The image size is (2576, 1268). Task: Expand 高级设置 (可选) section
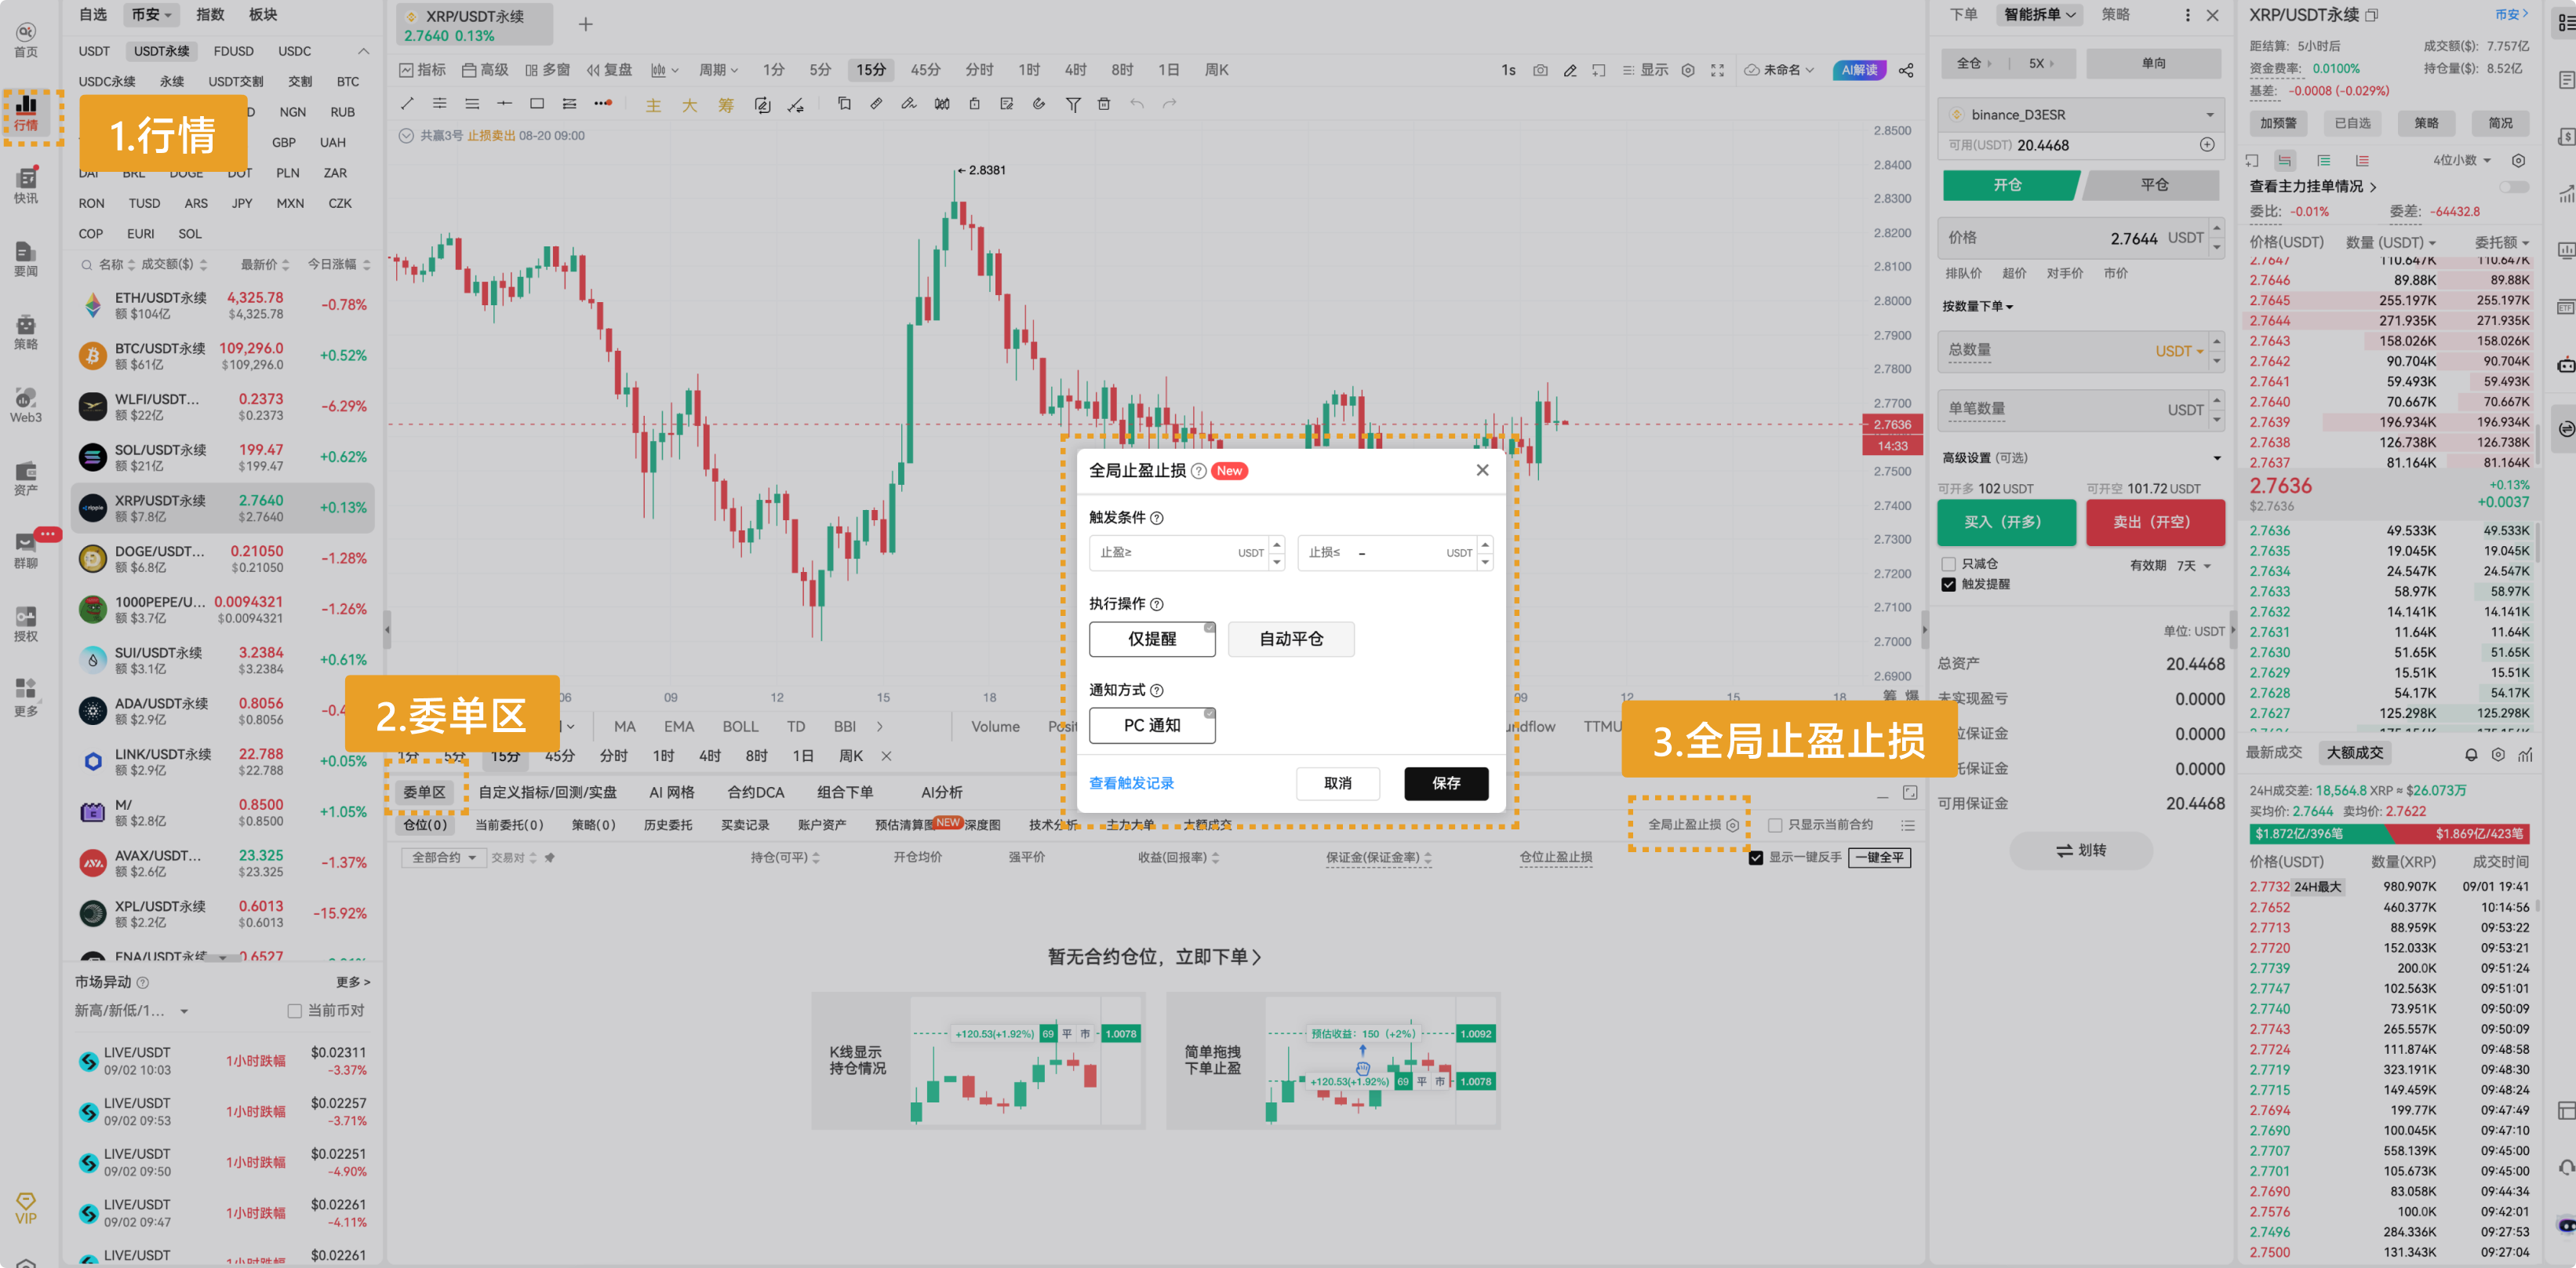click(2080, 458)
